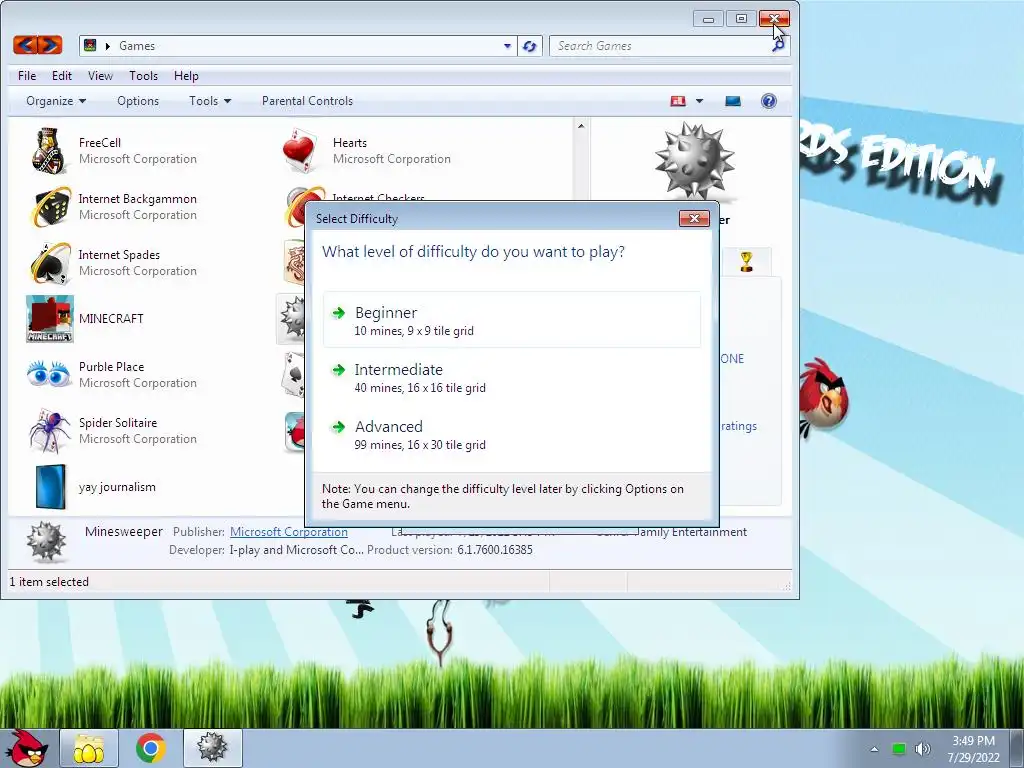
Task: Click the scroll up arrow in games list
Action: (x=581, y=125)
